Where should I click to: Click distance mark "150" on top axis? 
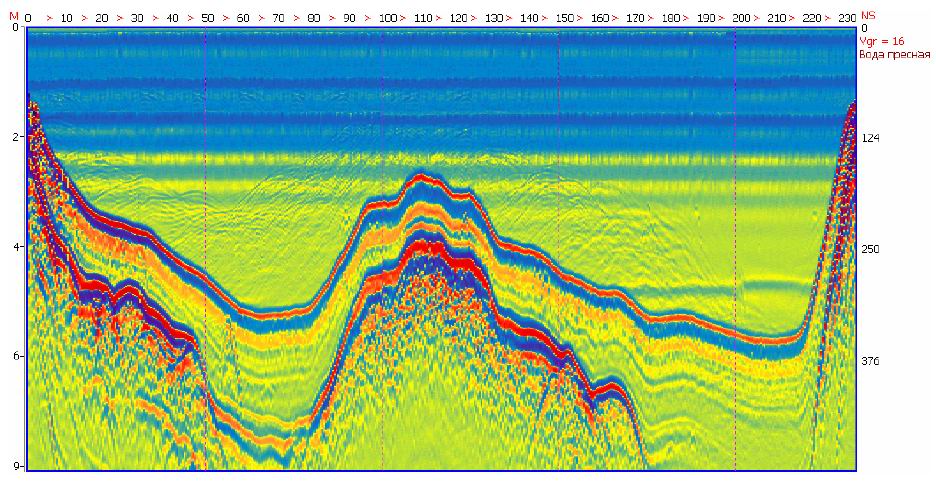(565, 19)
